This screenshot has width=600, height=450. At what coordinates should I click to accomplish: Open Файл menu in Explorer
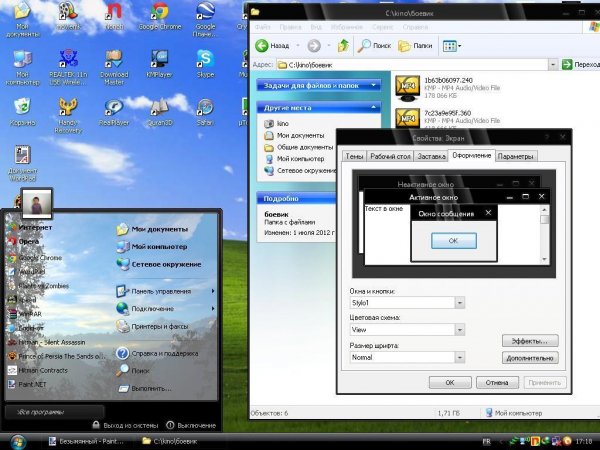(262, 27)
